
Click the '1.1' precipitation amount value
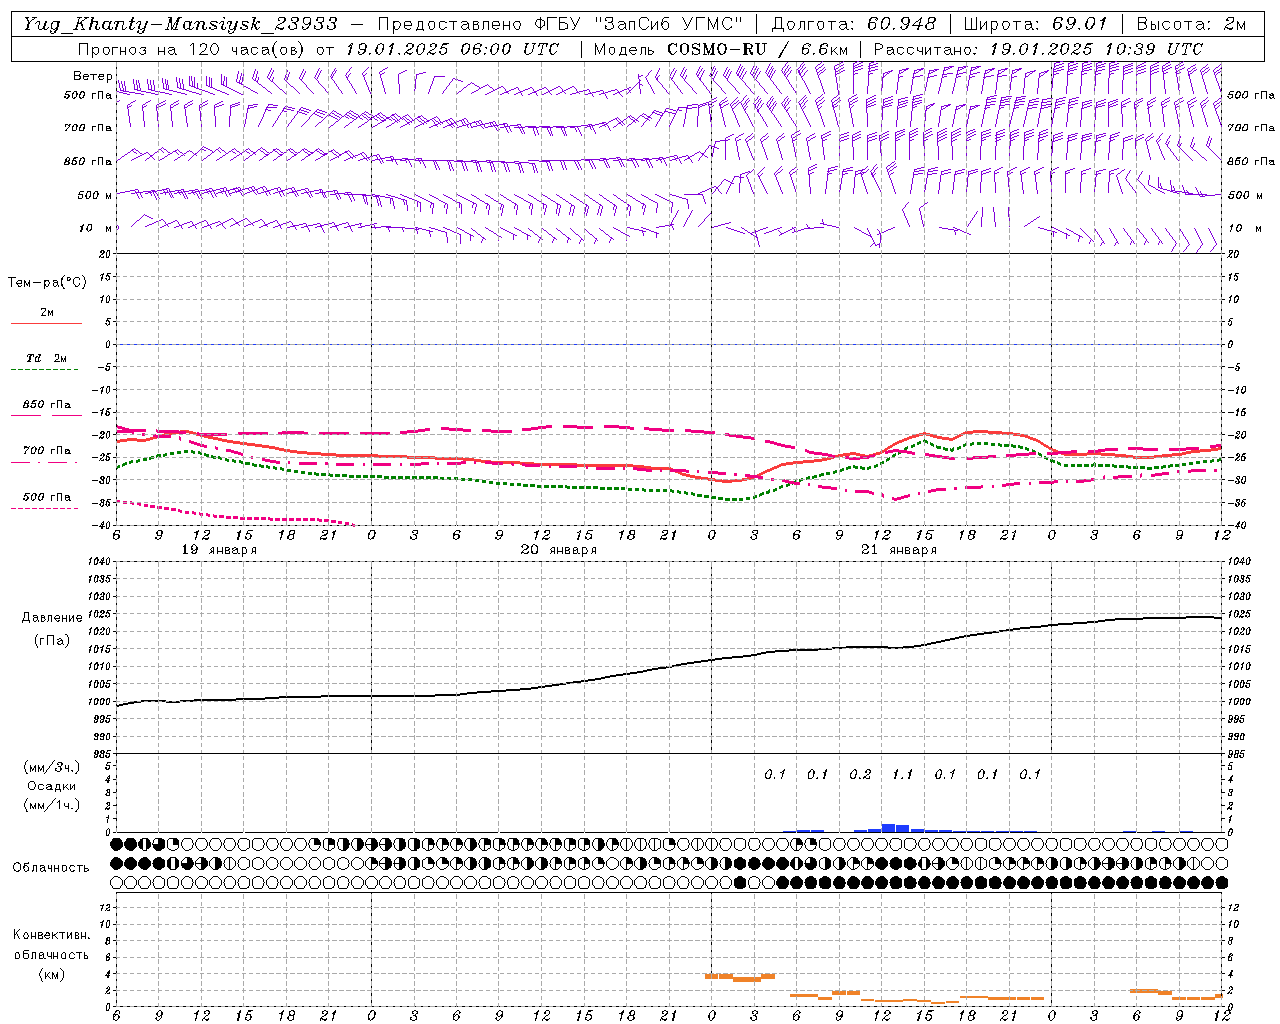coord(902,774)
